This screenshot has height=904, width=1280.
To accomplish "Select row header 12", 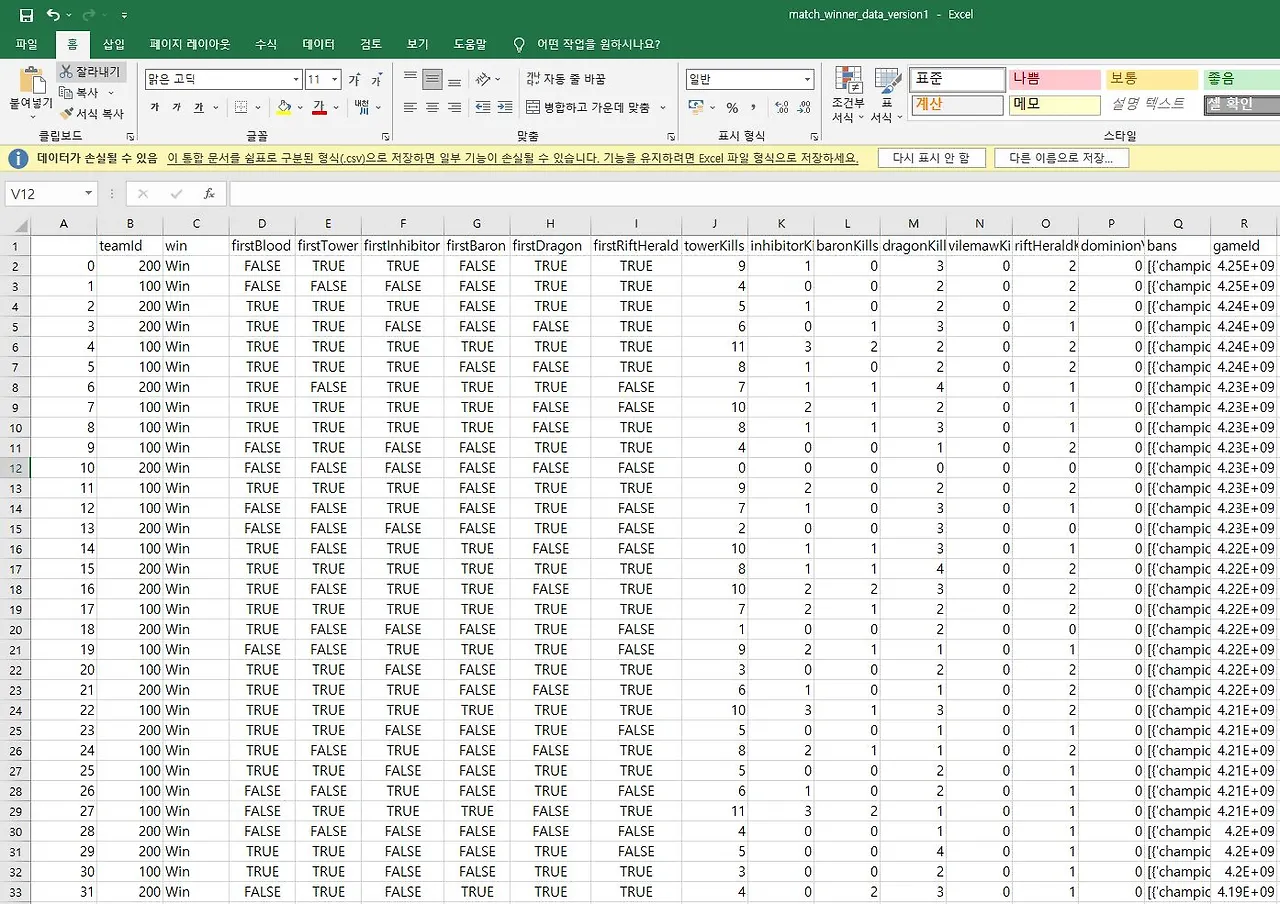I will 16,468.
